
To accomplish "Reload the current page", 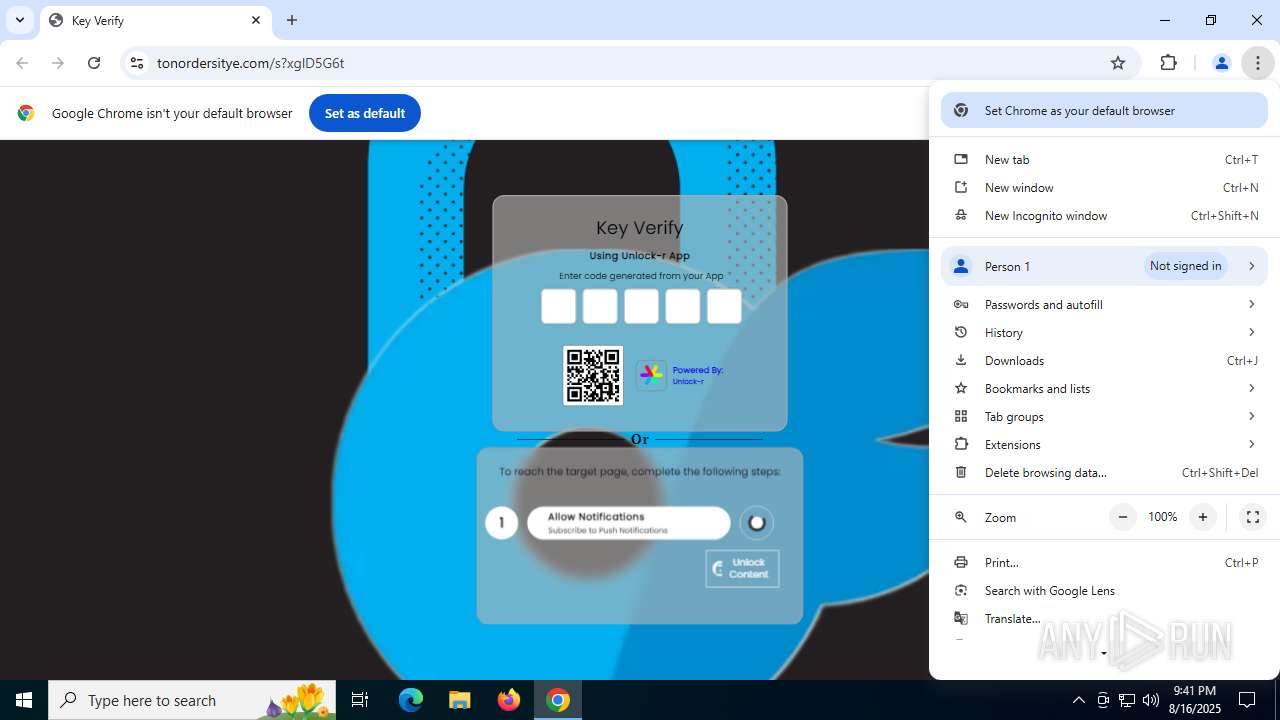I will [94, 63].
